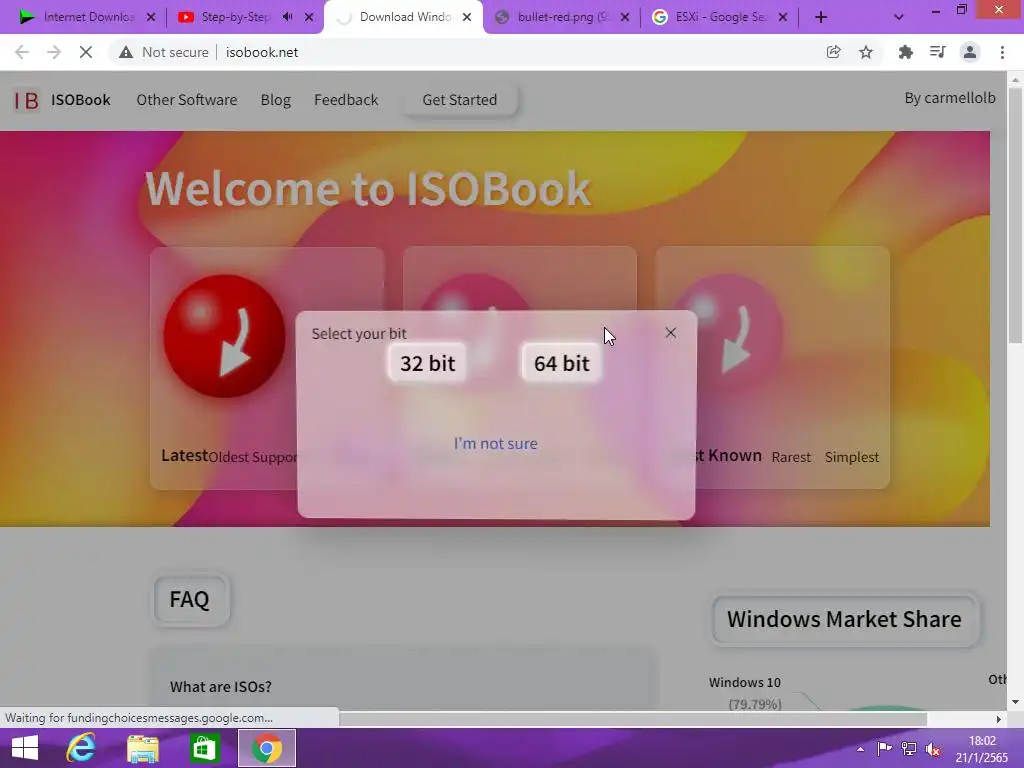Open the Chrome profile icon

pyautogui.click(x=970, y=52)
